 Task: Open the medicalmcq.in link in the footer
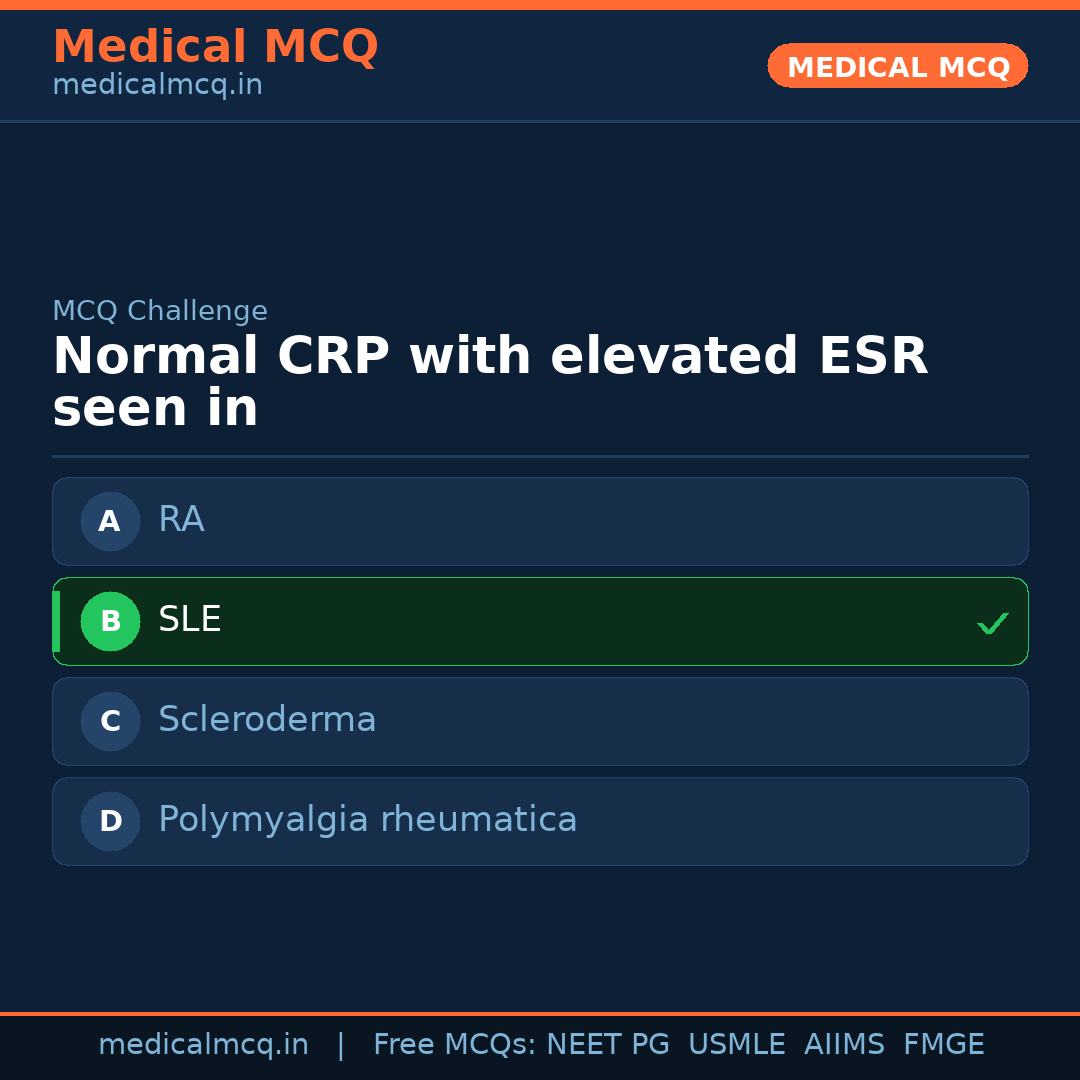(203, 1045)
